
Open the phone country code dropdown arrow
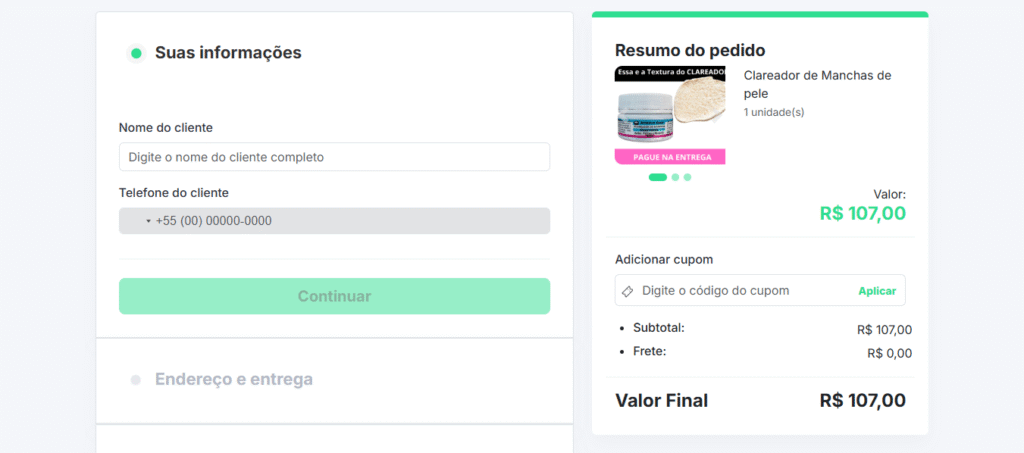pyautogui.click(x=148, y=221)
